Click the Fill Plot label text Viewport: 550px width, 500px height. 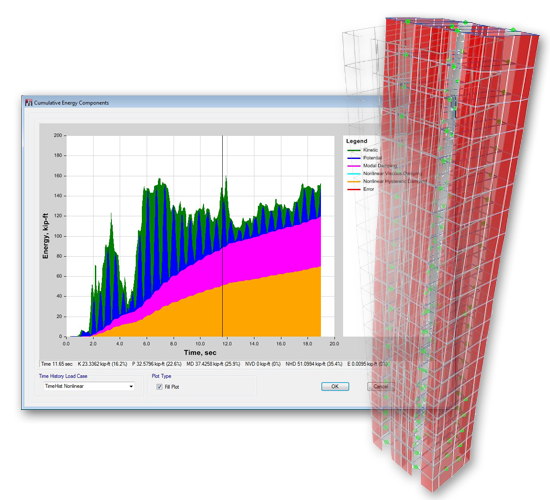click(x=172, y=387)
